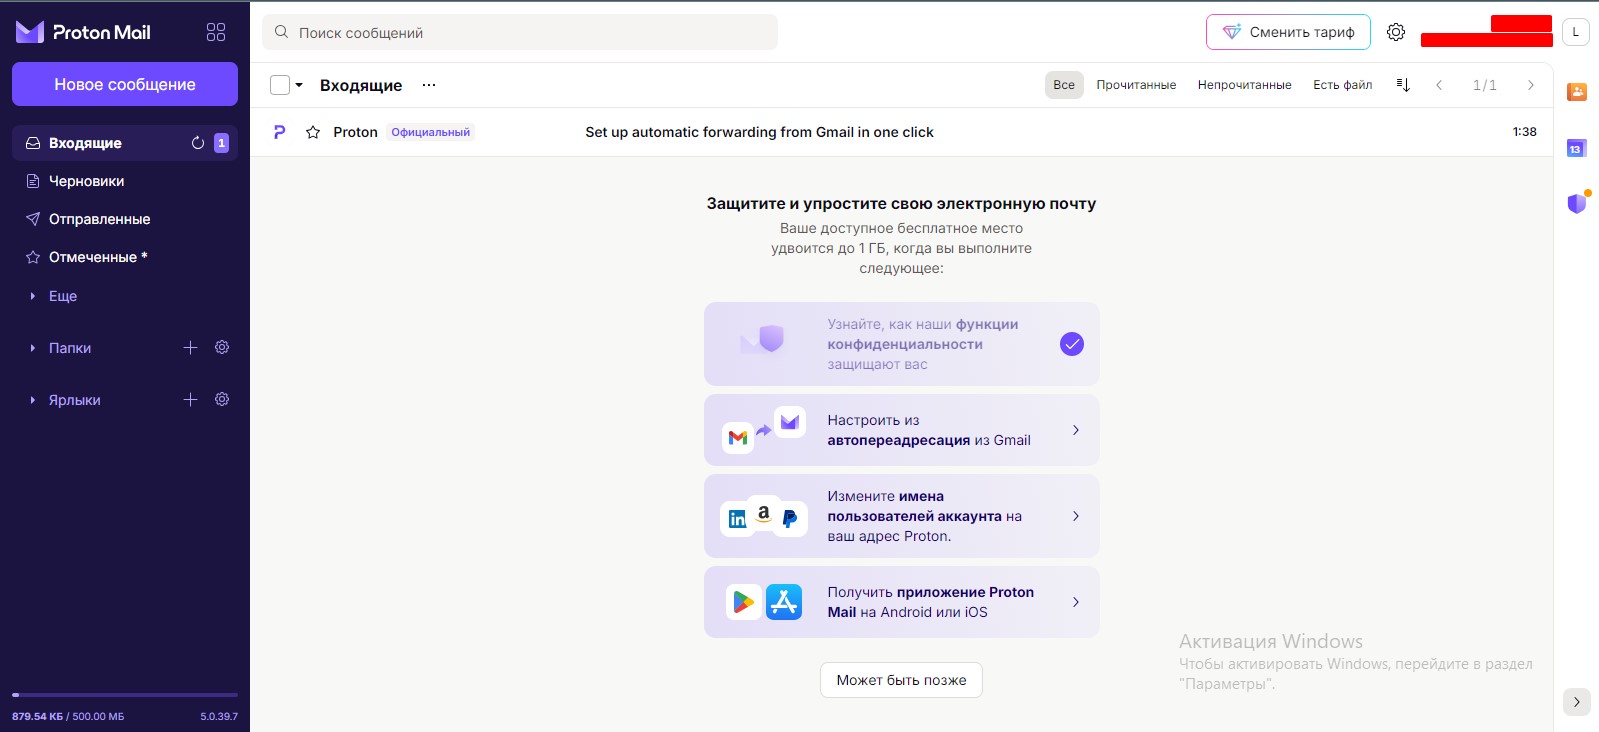Collapse the right side panel with chevron
Screen dimensions: 1599x732
1577,702
